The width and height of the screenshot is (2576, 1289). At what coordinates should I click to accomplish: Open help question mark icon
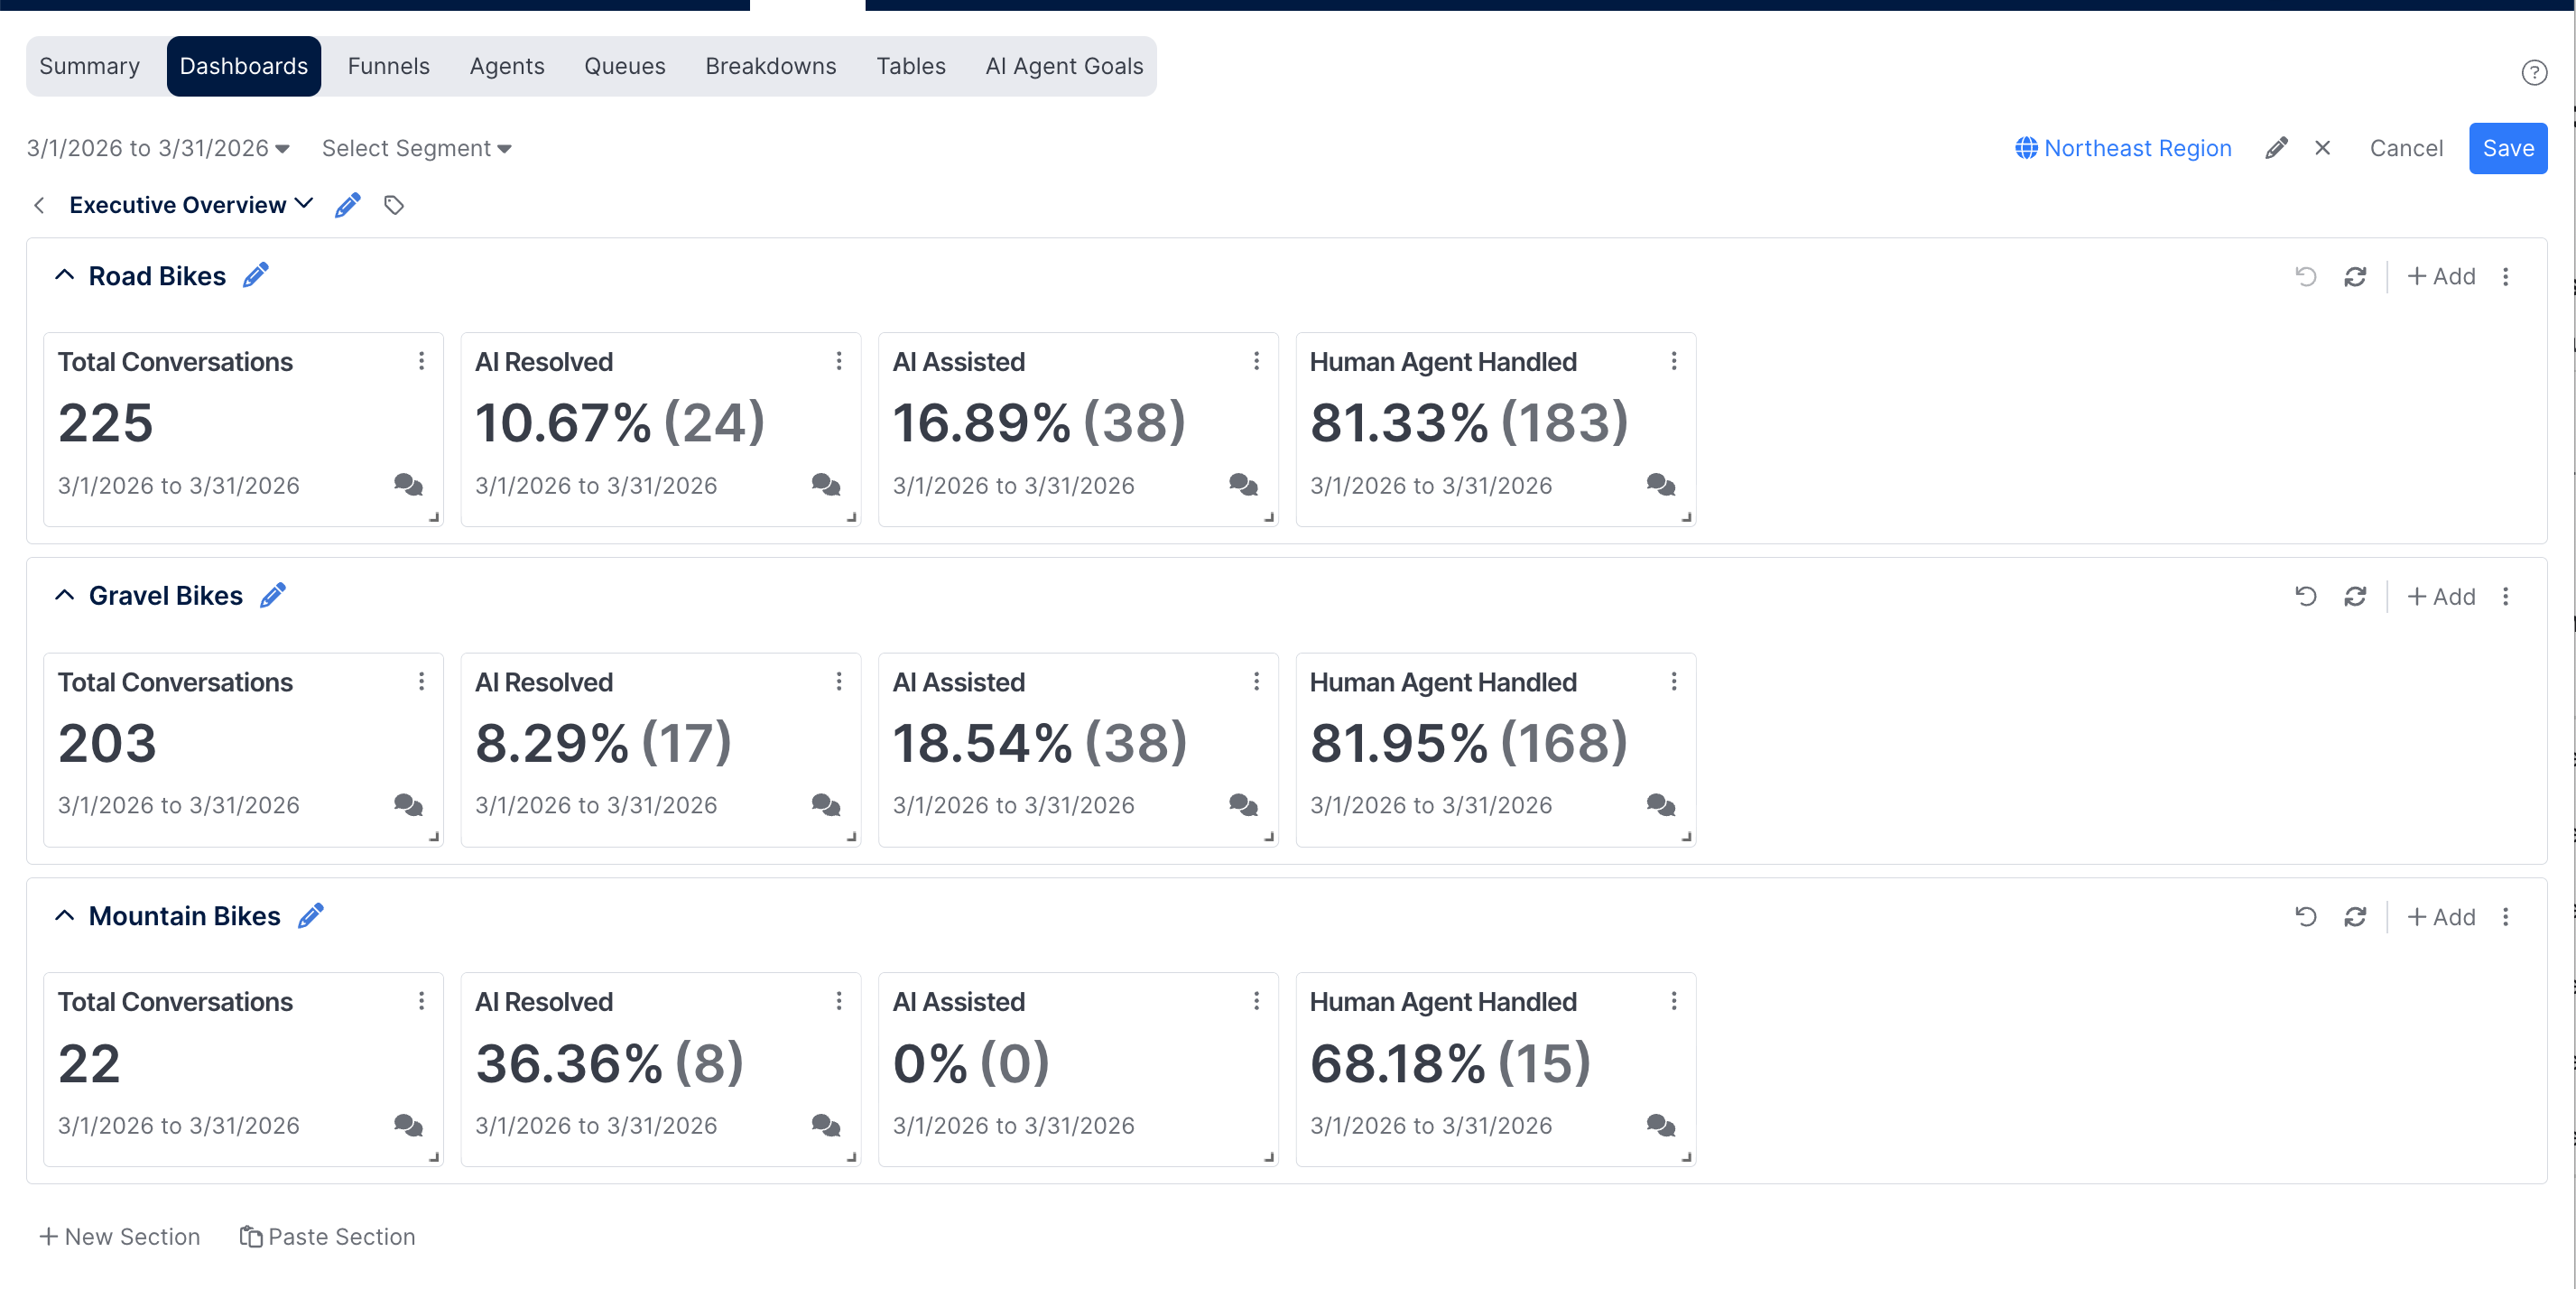pyautogui.click(x=2534, y=72)
